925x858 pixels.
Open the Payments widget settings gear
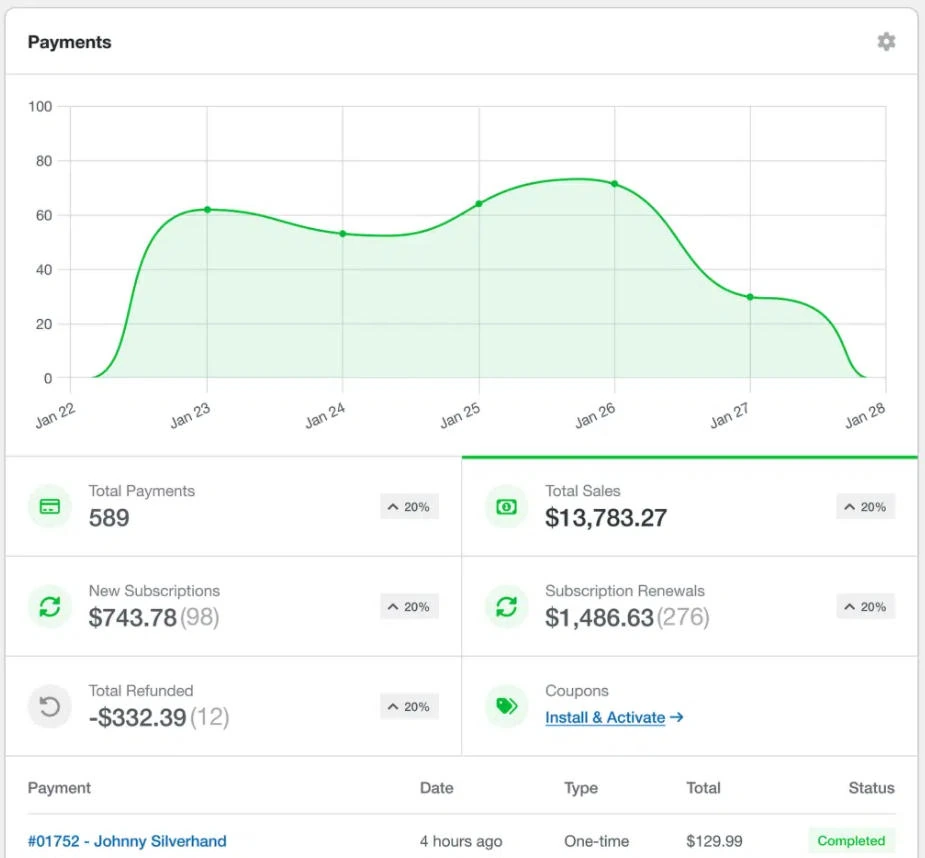pyautogui.click(x=886, y=42)
